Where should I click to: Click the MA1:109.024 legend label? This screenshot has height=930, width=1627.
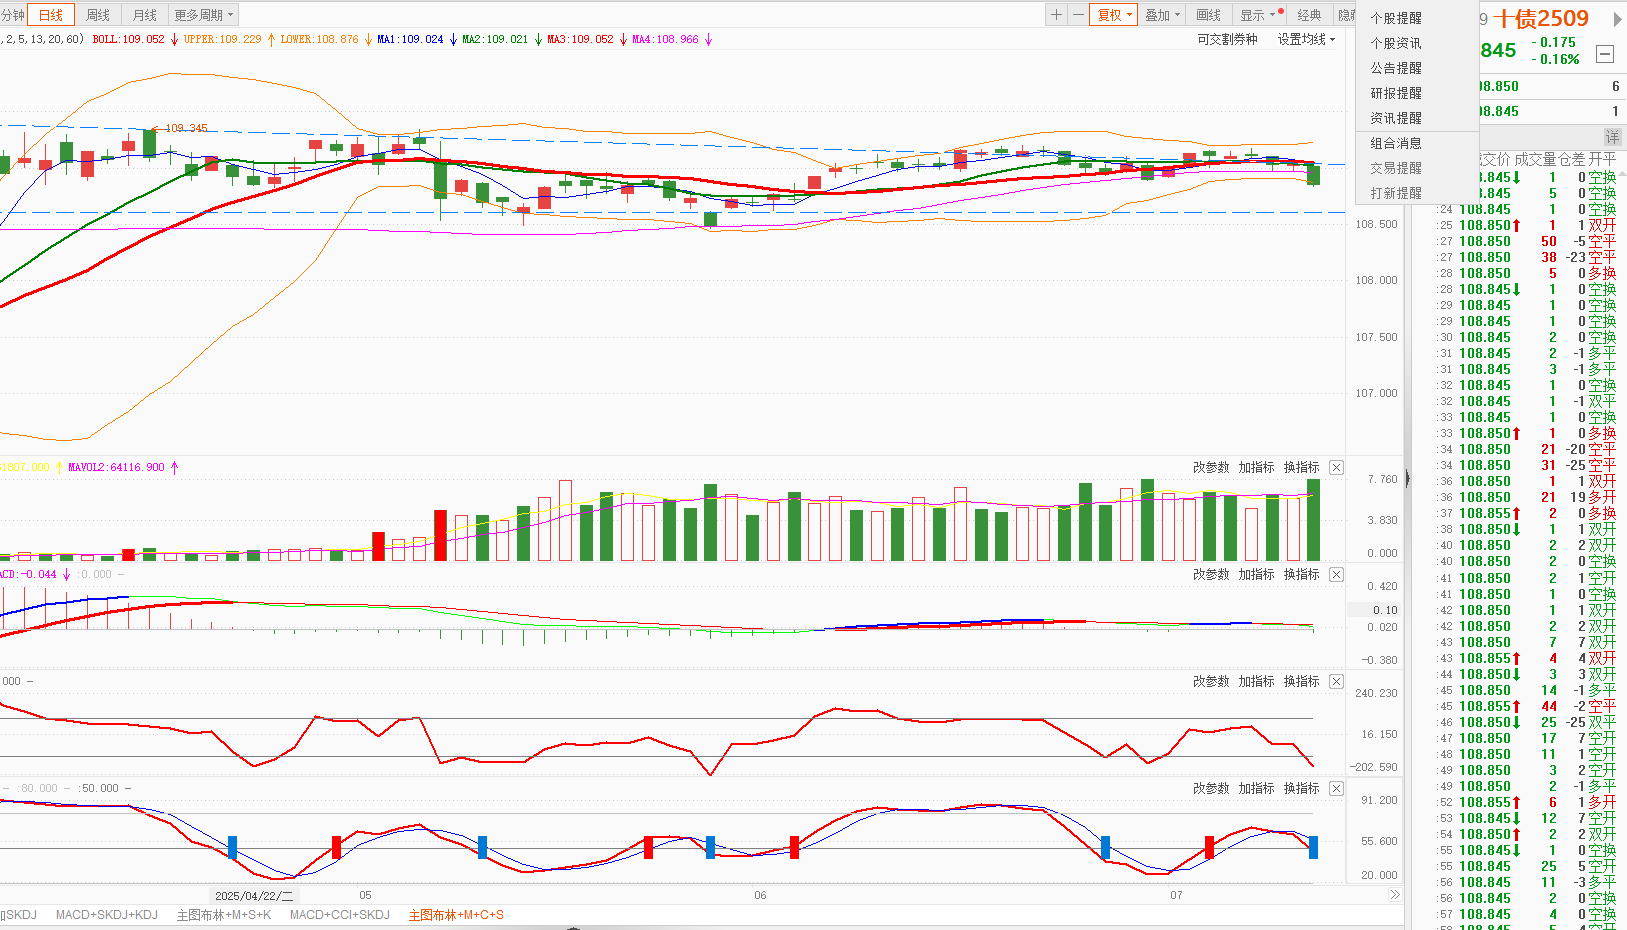point(410,40)
